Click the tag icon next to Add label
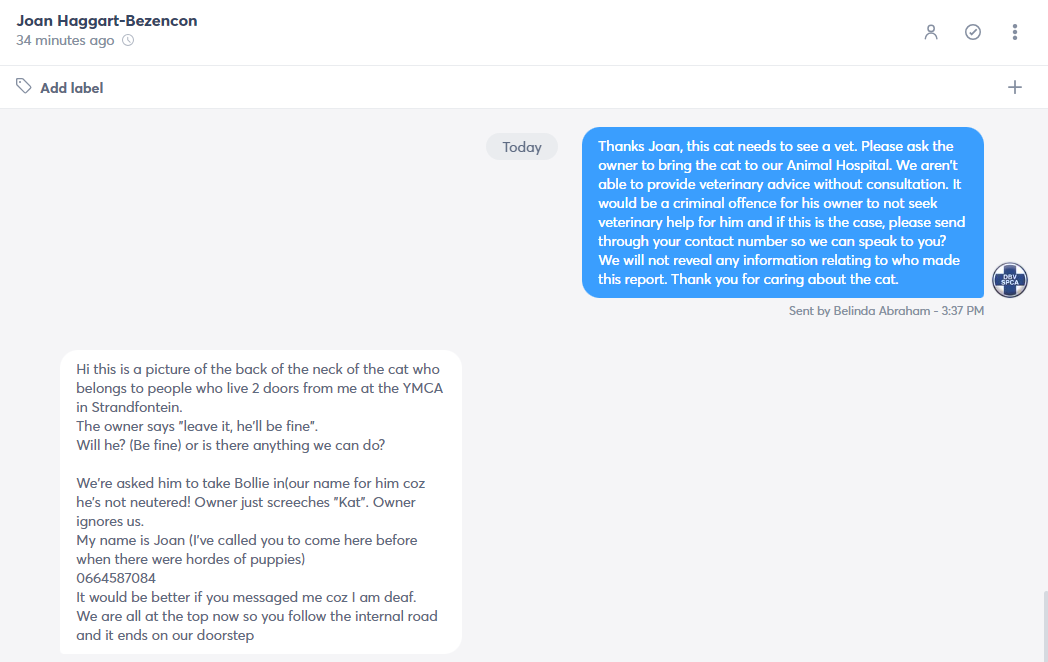The image size is (1048, 662). click(23, 86)
